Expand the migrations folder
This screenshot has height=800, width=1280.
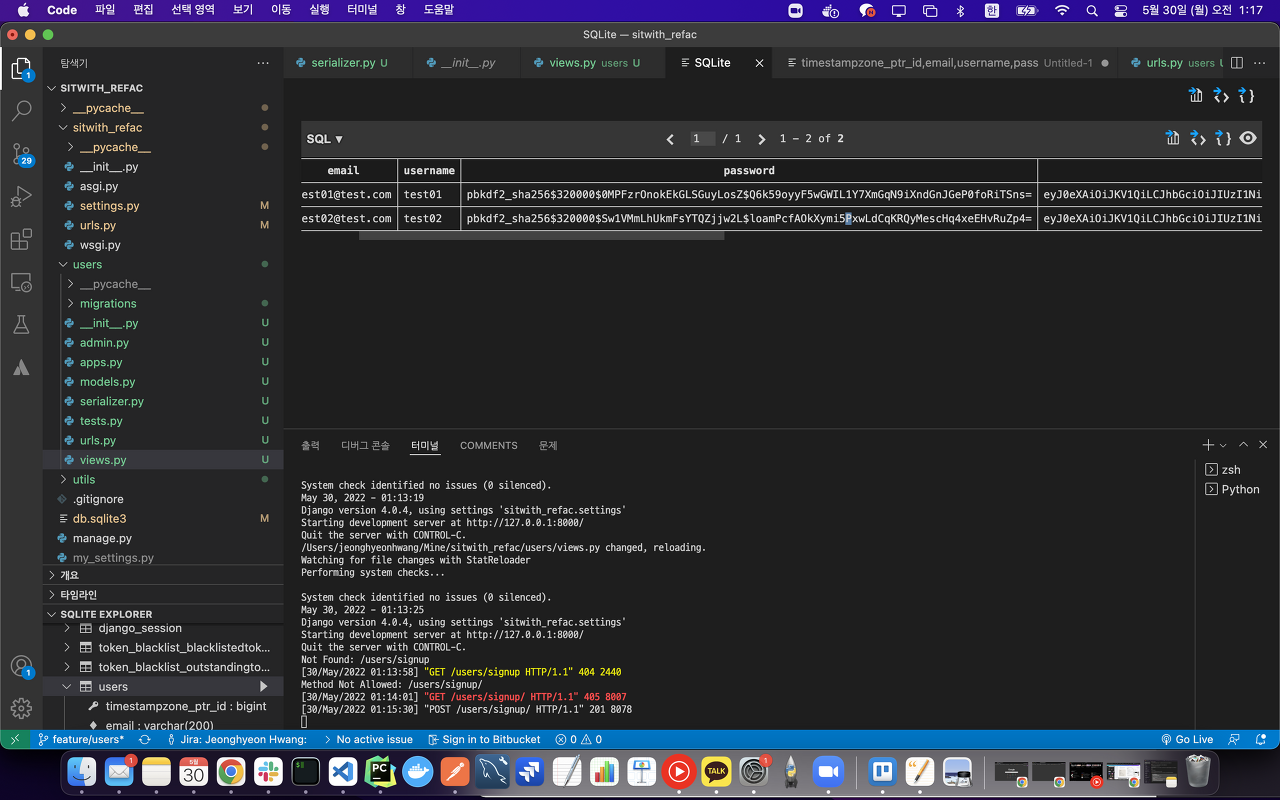tap(71, 303)
